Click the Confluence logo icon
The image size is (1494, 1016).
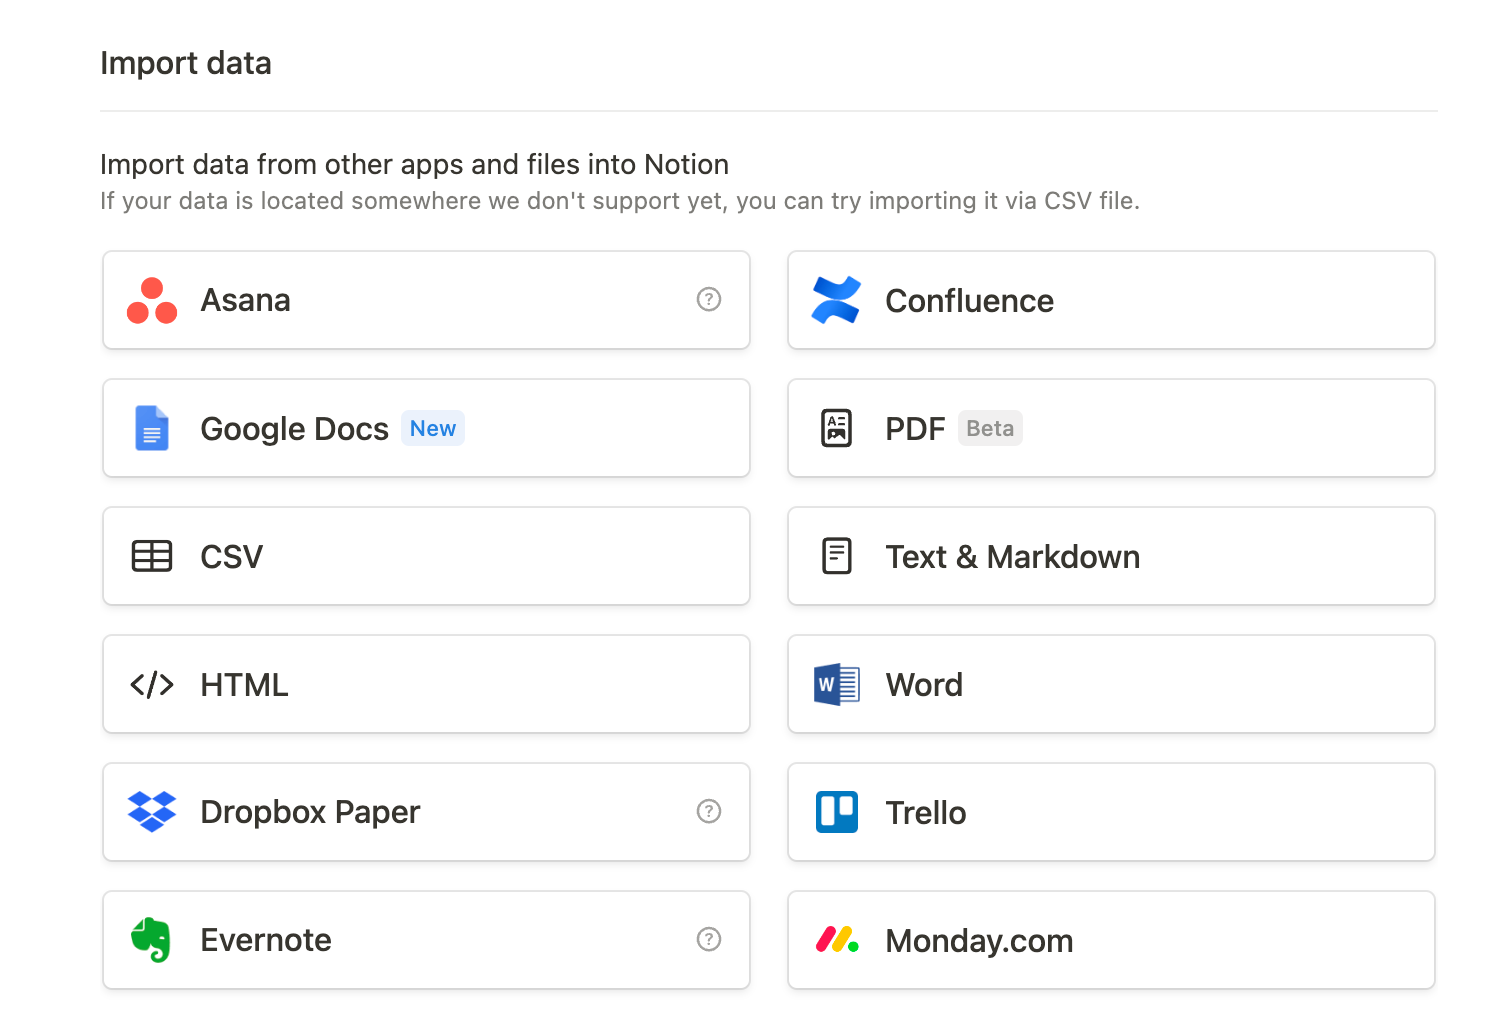click(x=836, y=300)
